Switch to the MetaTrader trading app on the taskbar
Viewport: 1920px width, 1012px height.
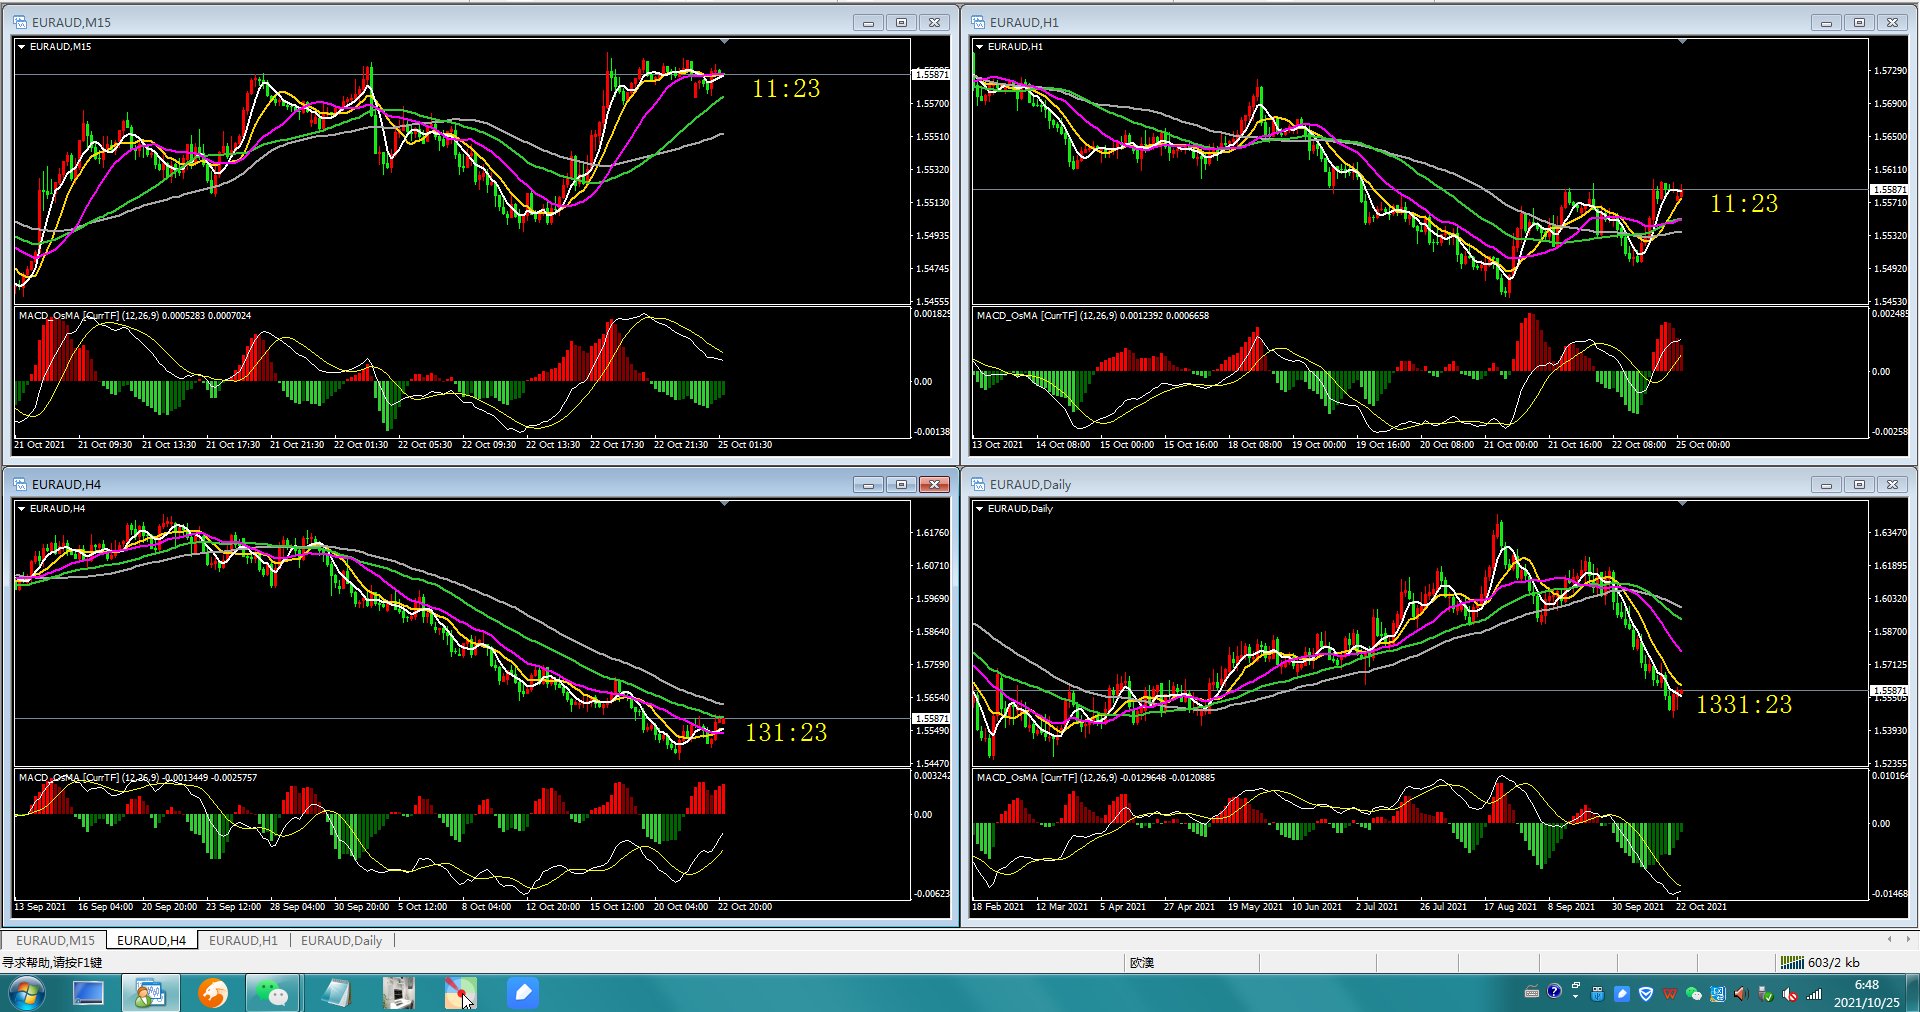coord(150,993)
